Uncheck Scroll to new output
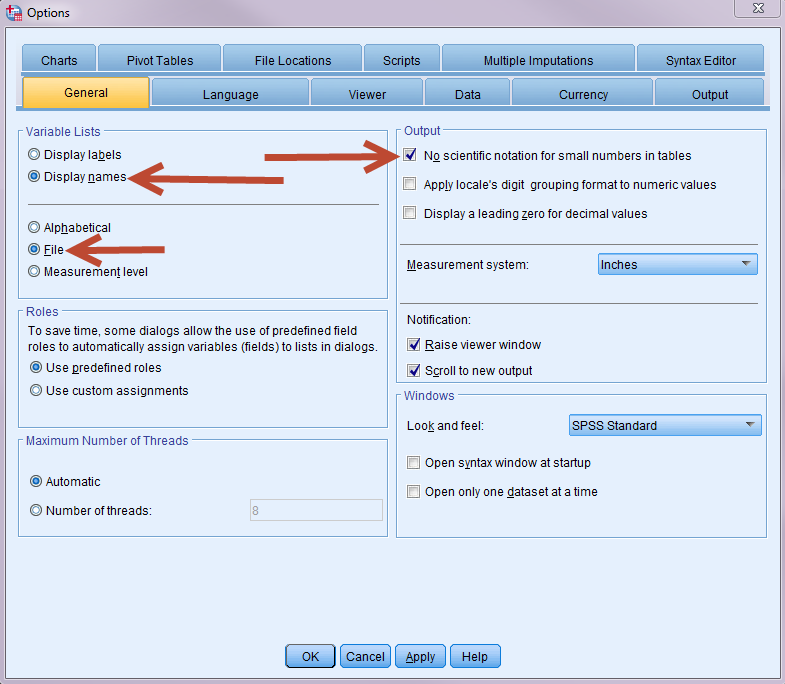 [x=414, y=370]
